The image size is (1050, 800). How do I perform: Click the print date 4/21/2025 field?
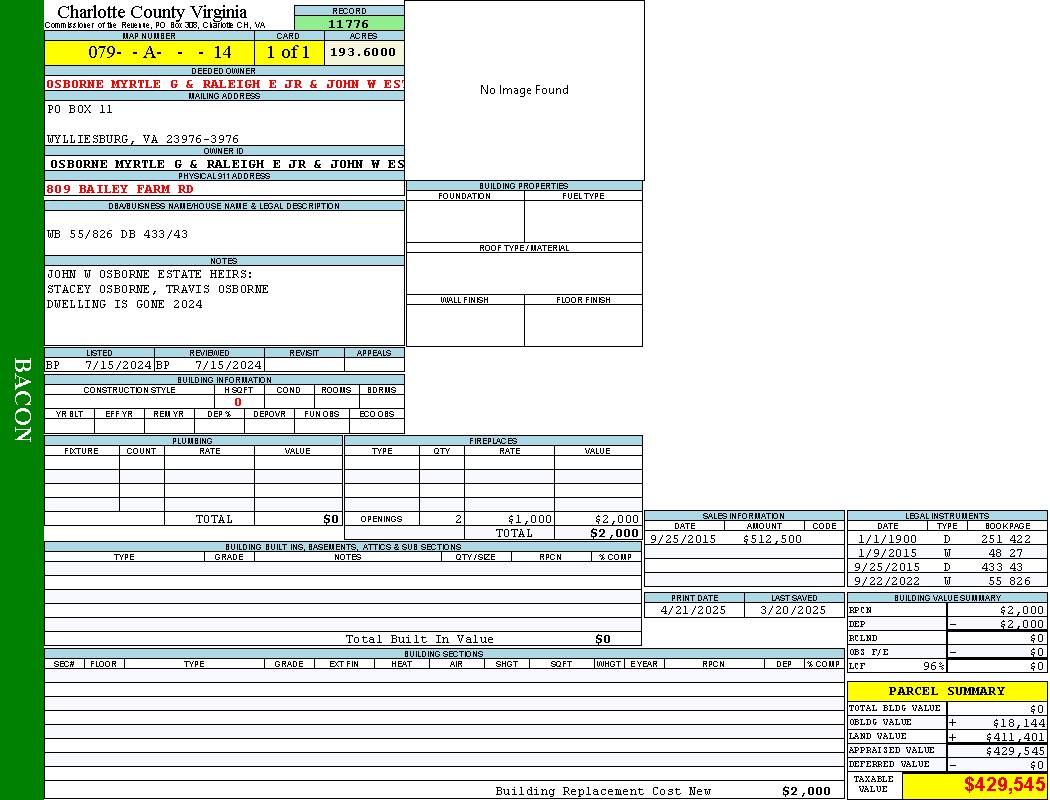(x=694, y=610)
